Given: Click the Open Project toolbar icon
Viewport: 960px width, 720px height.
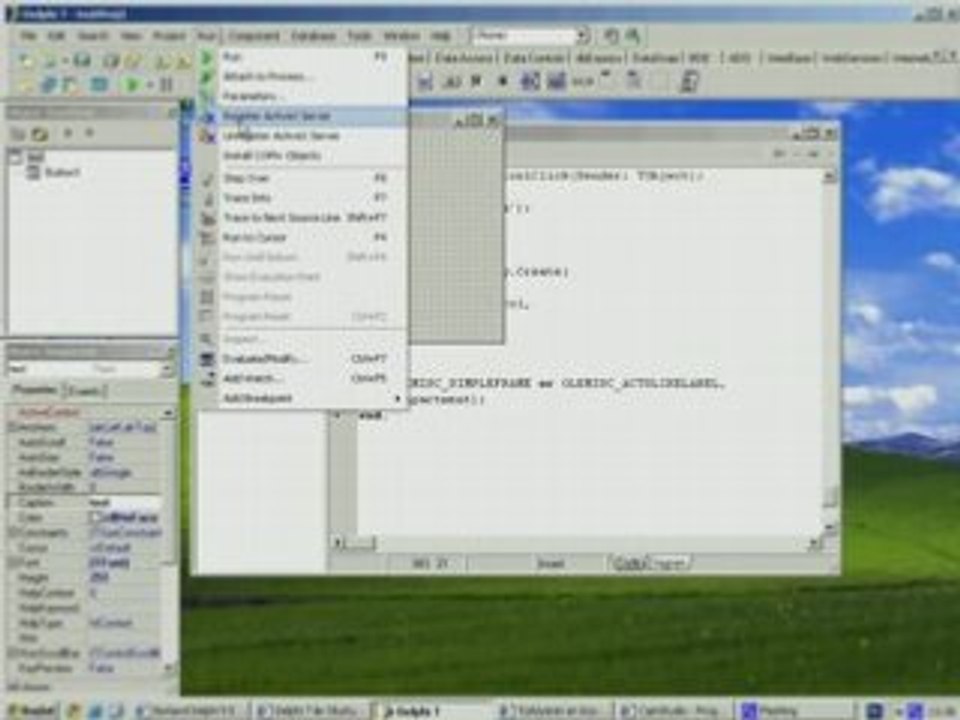Looking at the screenshot, I should pyautogui.click(x=132, y=61).
